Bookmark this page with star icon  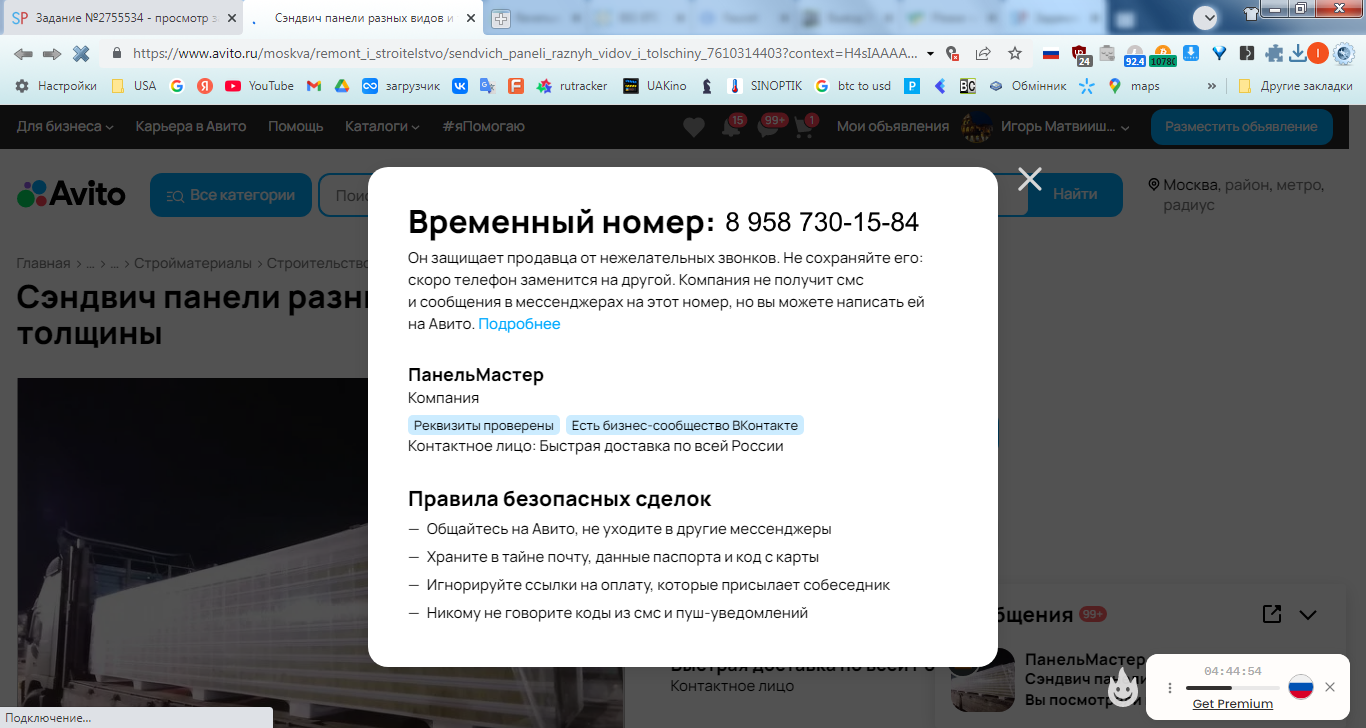pos(1015,53)
